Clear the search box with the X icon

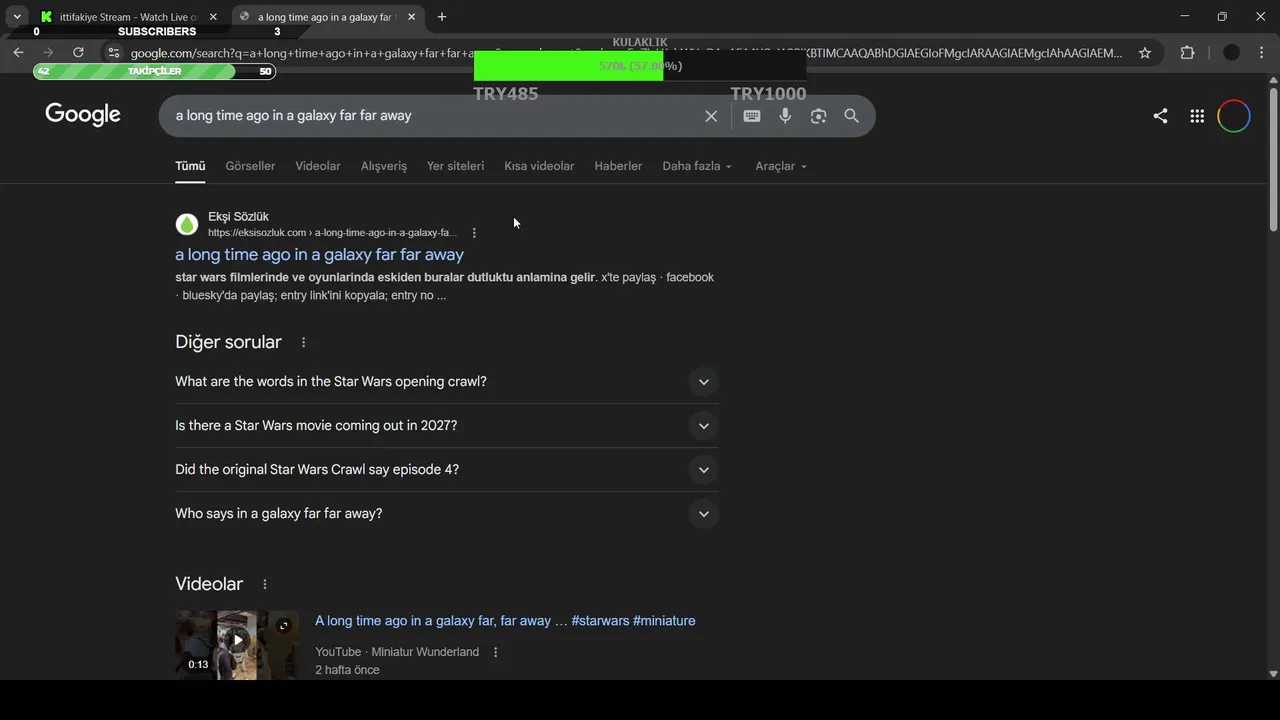click(711, 116)
